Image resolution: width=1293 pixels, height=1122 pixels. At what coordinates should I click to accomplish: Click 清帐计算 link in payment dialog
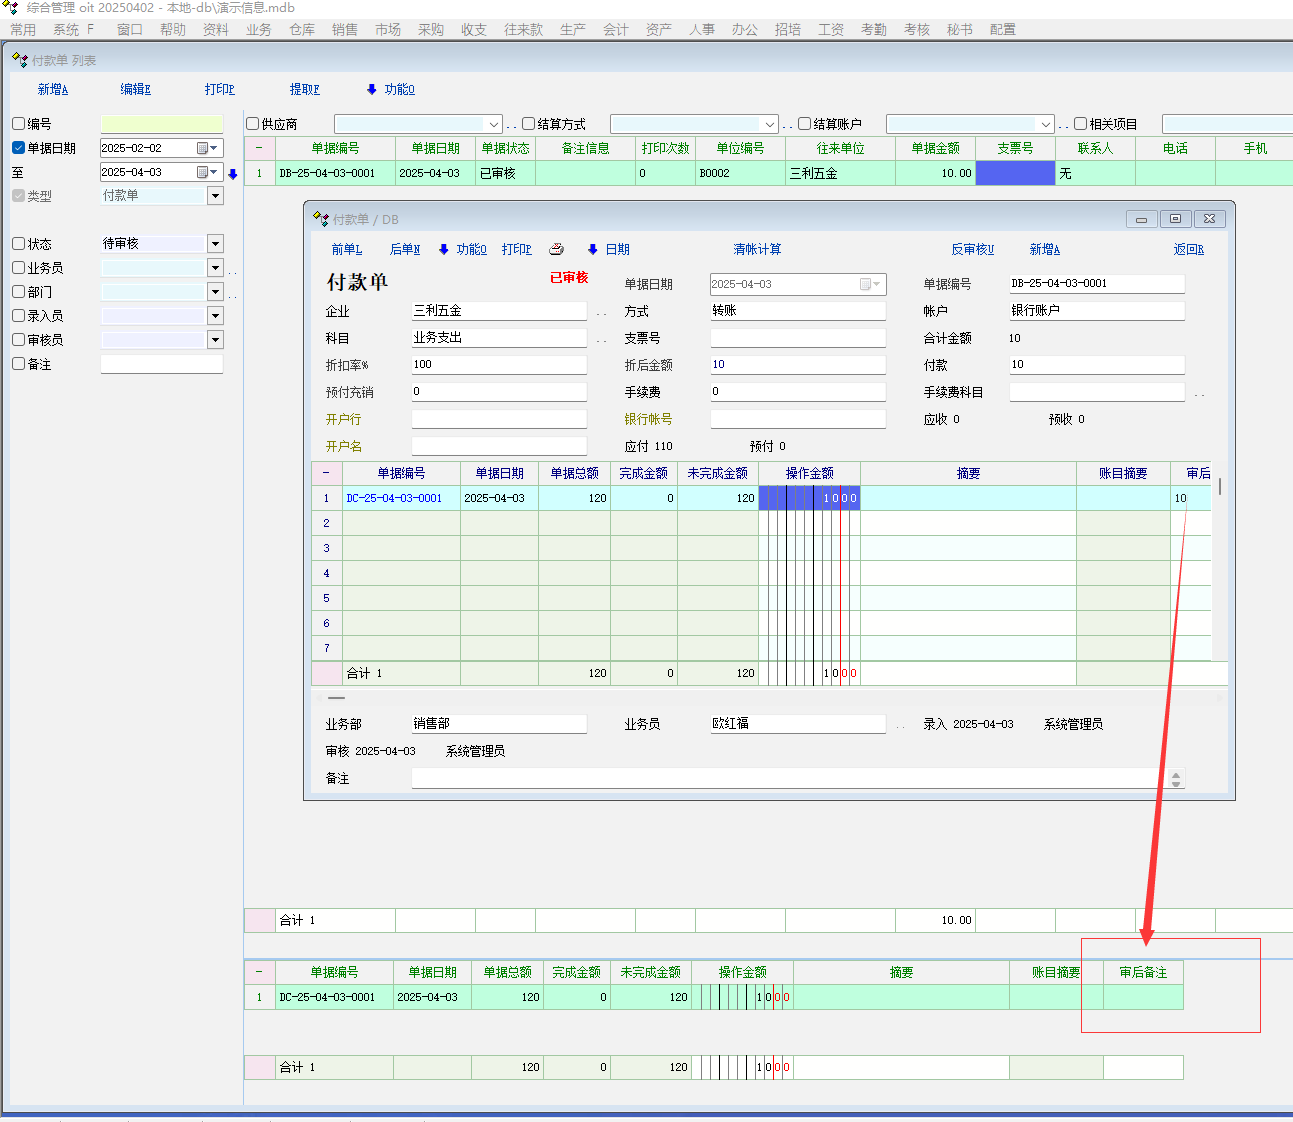click(x=757, y=249)
